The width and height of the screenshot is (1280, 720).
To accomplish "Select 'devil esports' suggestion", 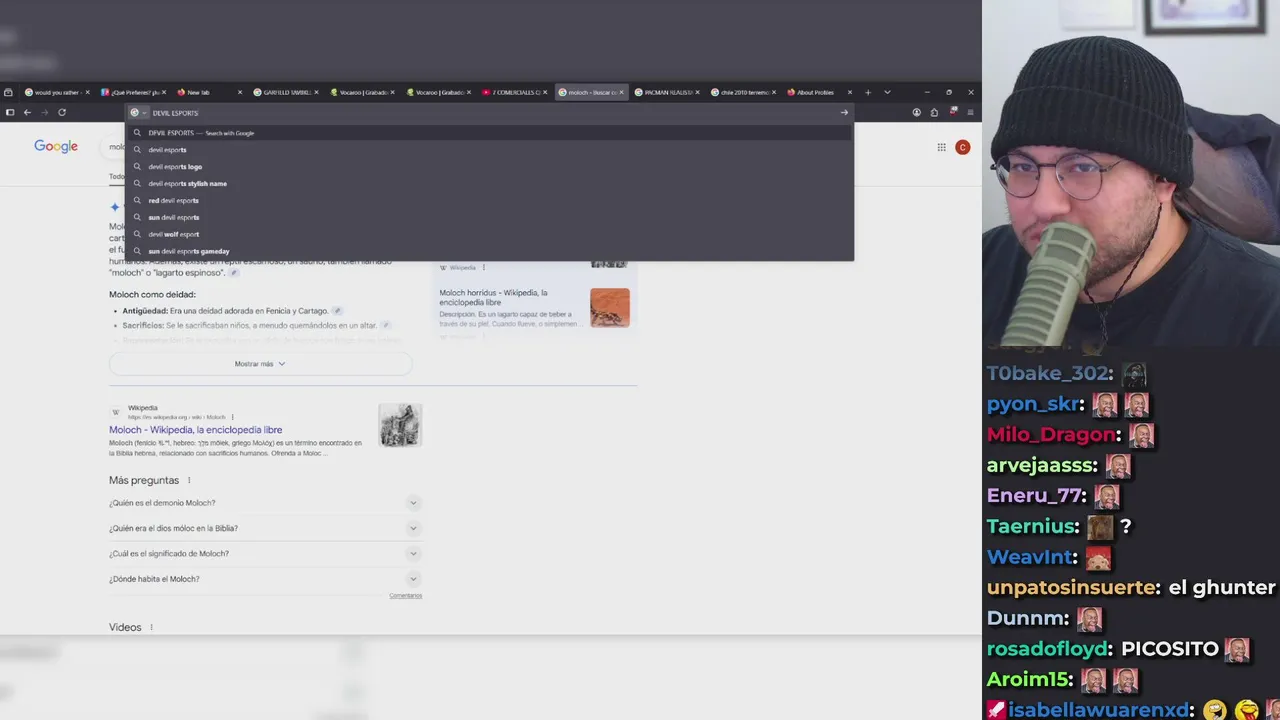I will tap(490, 150).
